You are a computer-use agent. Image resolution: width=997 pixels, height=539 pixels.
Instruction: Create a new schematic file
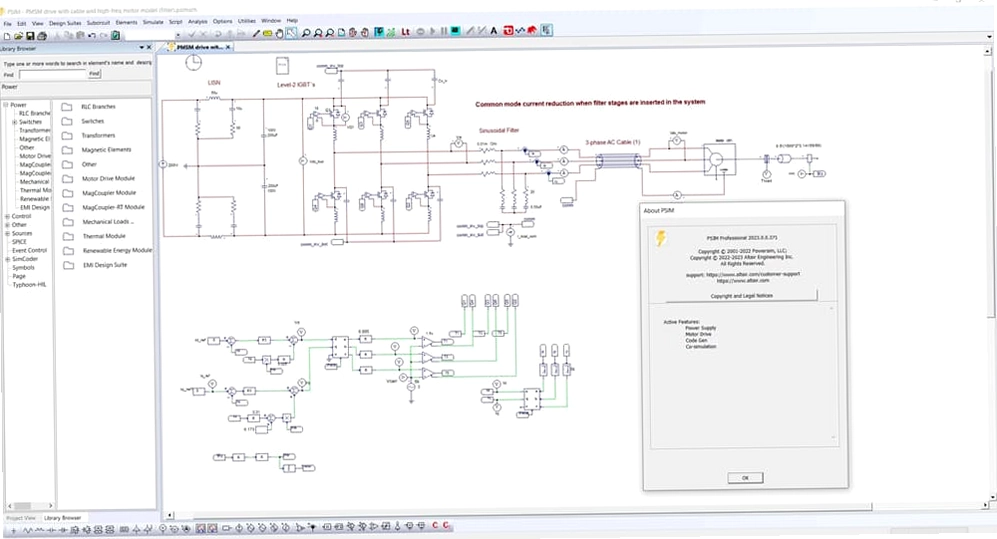(x=7, y=36)
